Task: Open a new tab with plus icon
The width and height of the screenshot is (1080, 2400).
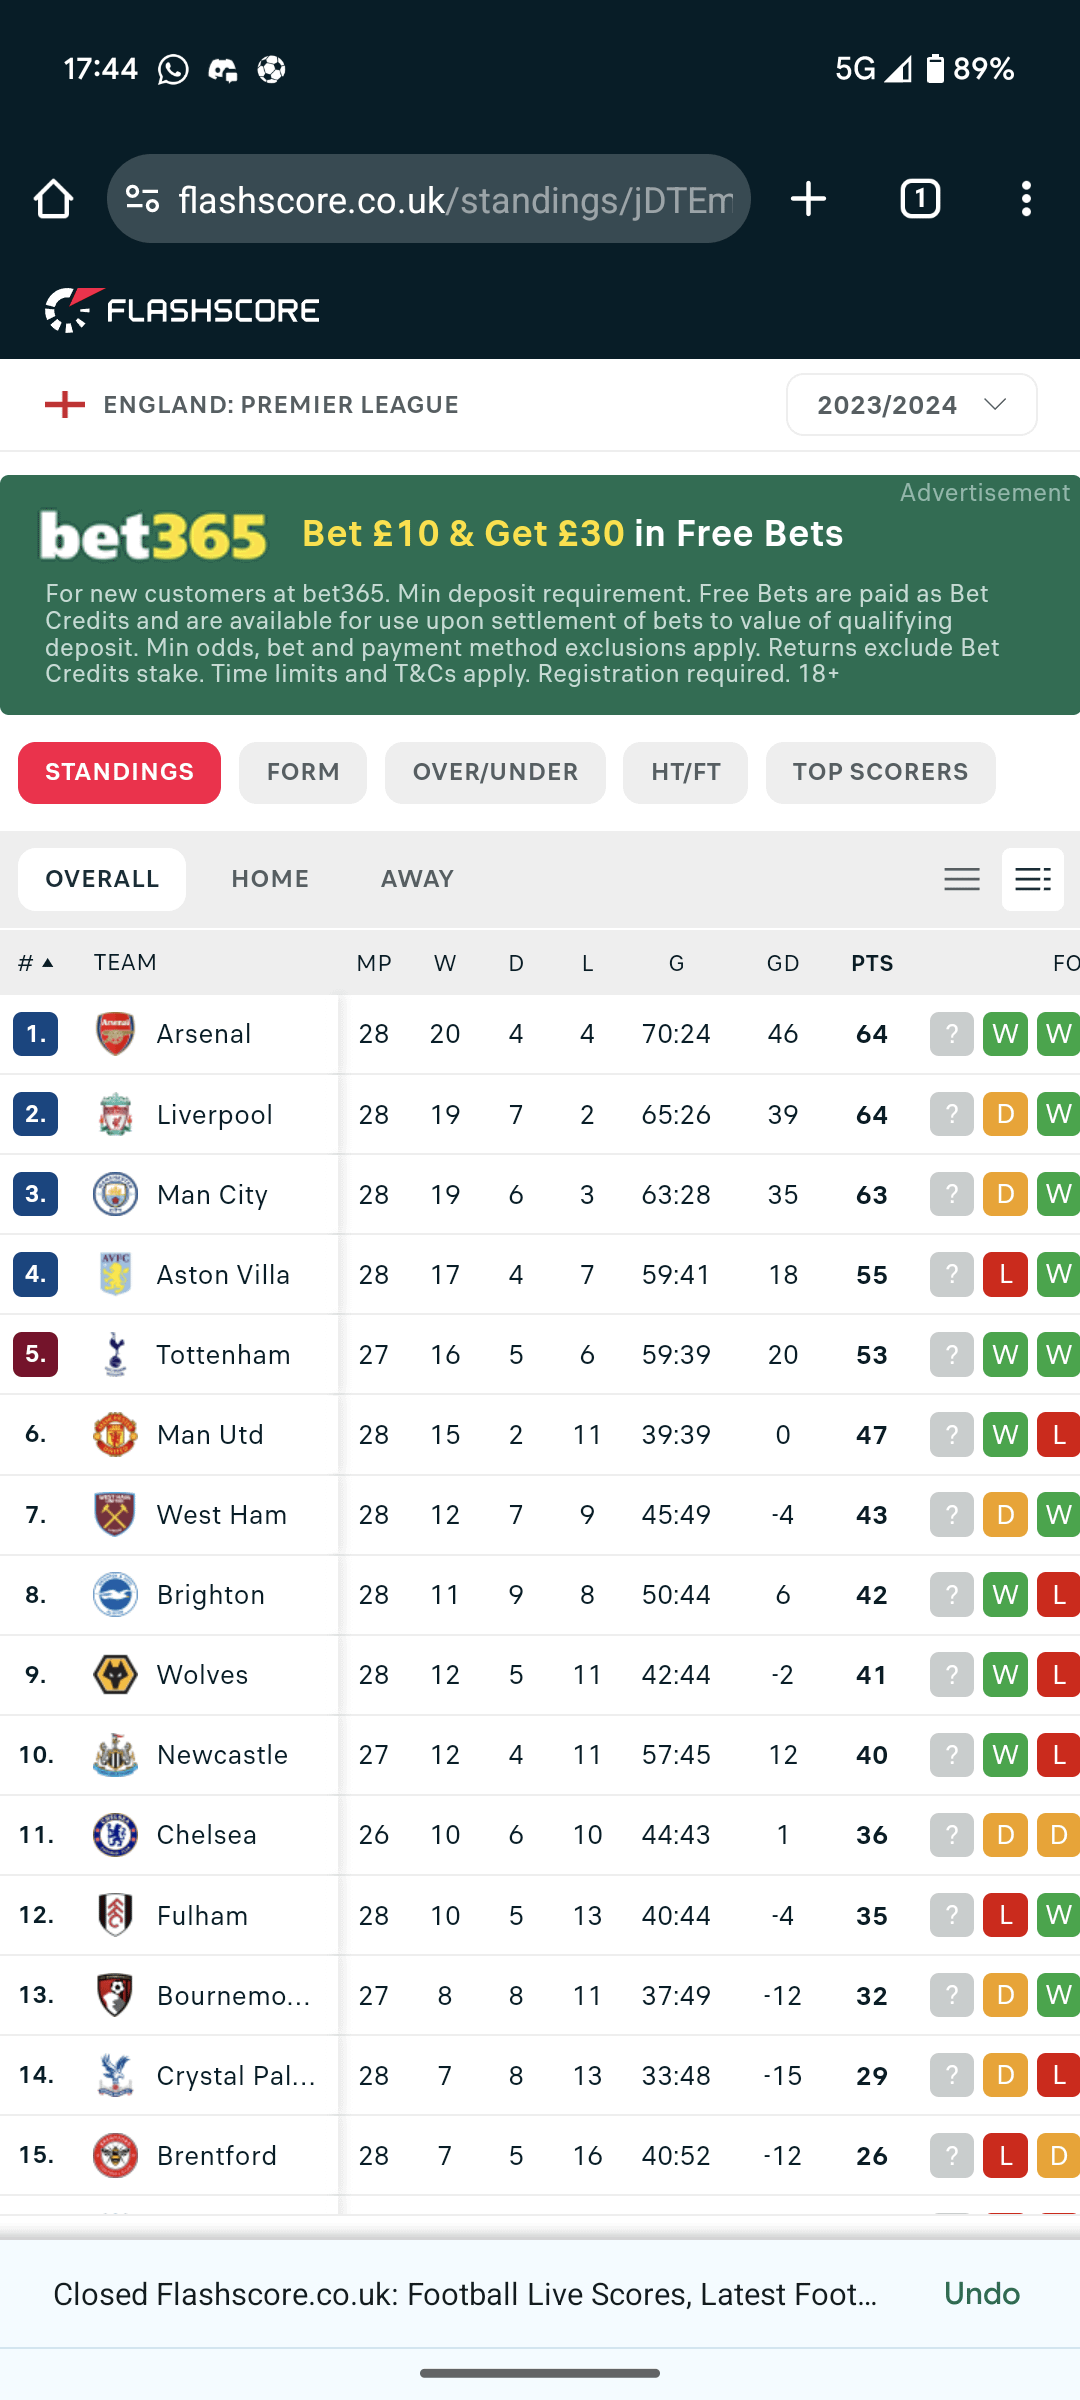Action: click(808, 200)
